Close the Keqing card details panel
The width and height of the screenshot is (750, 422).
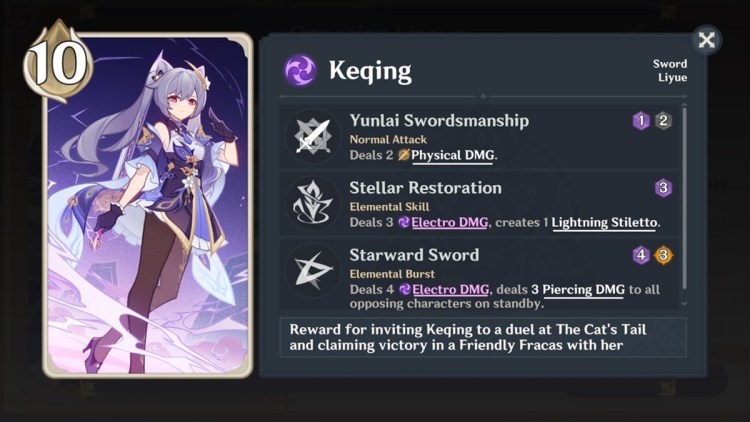(x=706, y=40)
